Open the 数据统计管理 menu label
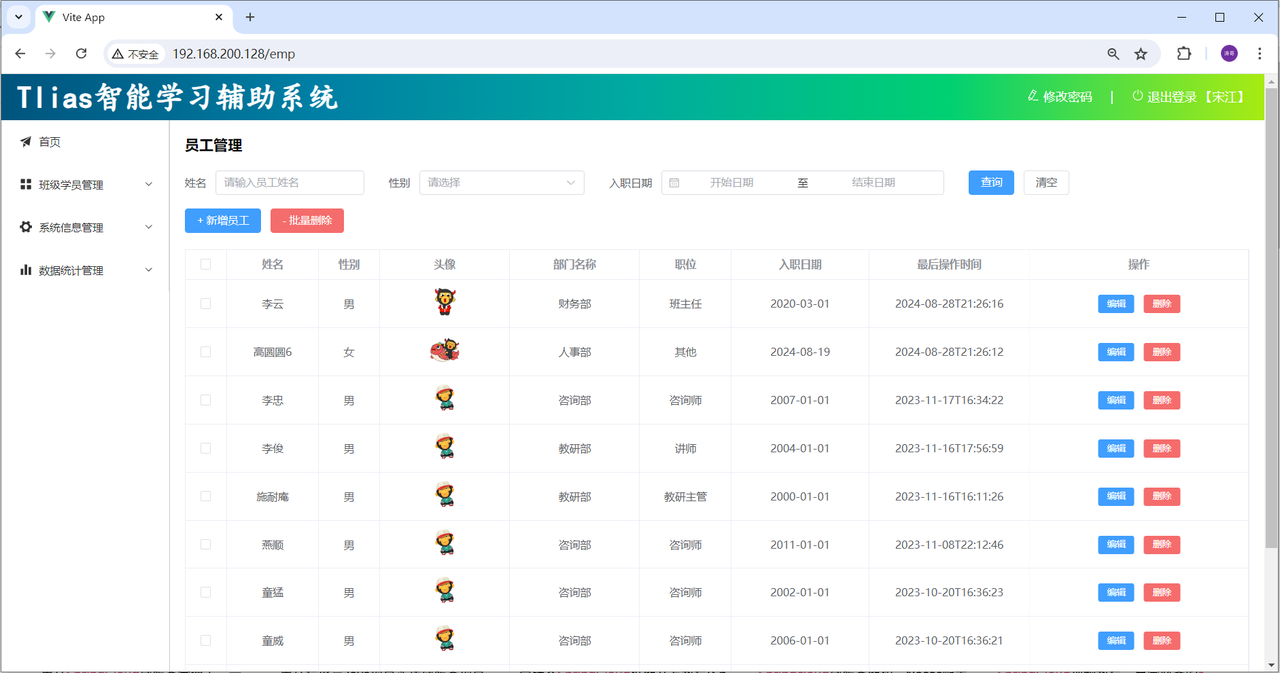The image size is (1280, 673). 71,271
